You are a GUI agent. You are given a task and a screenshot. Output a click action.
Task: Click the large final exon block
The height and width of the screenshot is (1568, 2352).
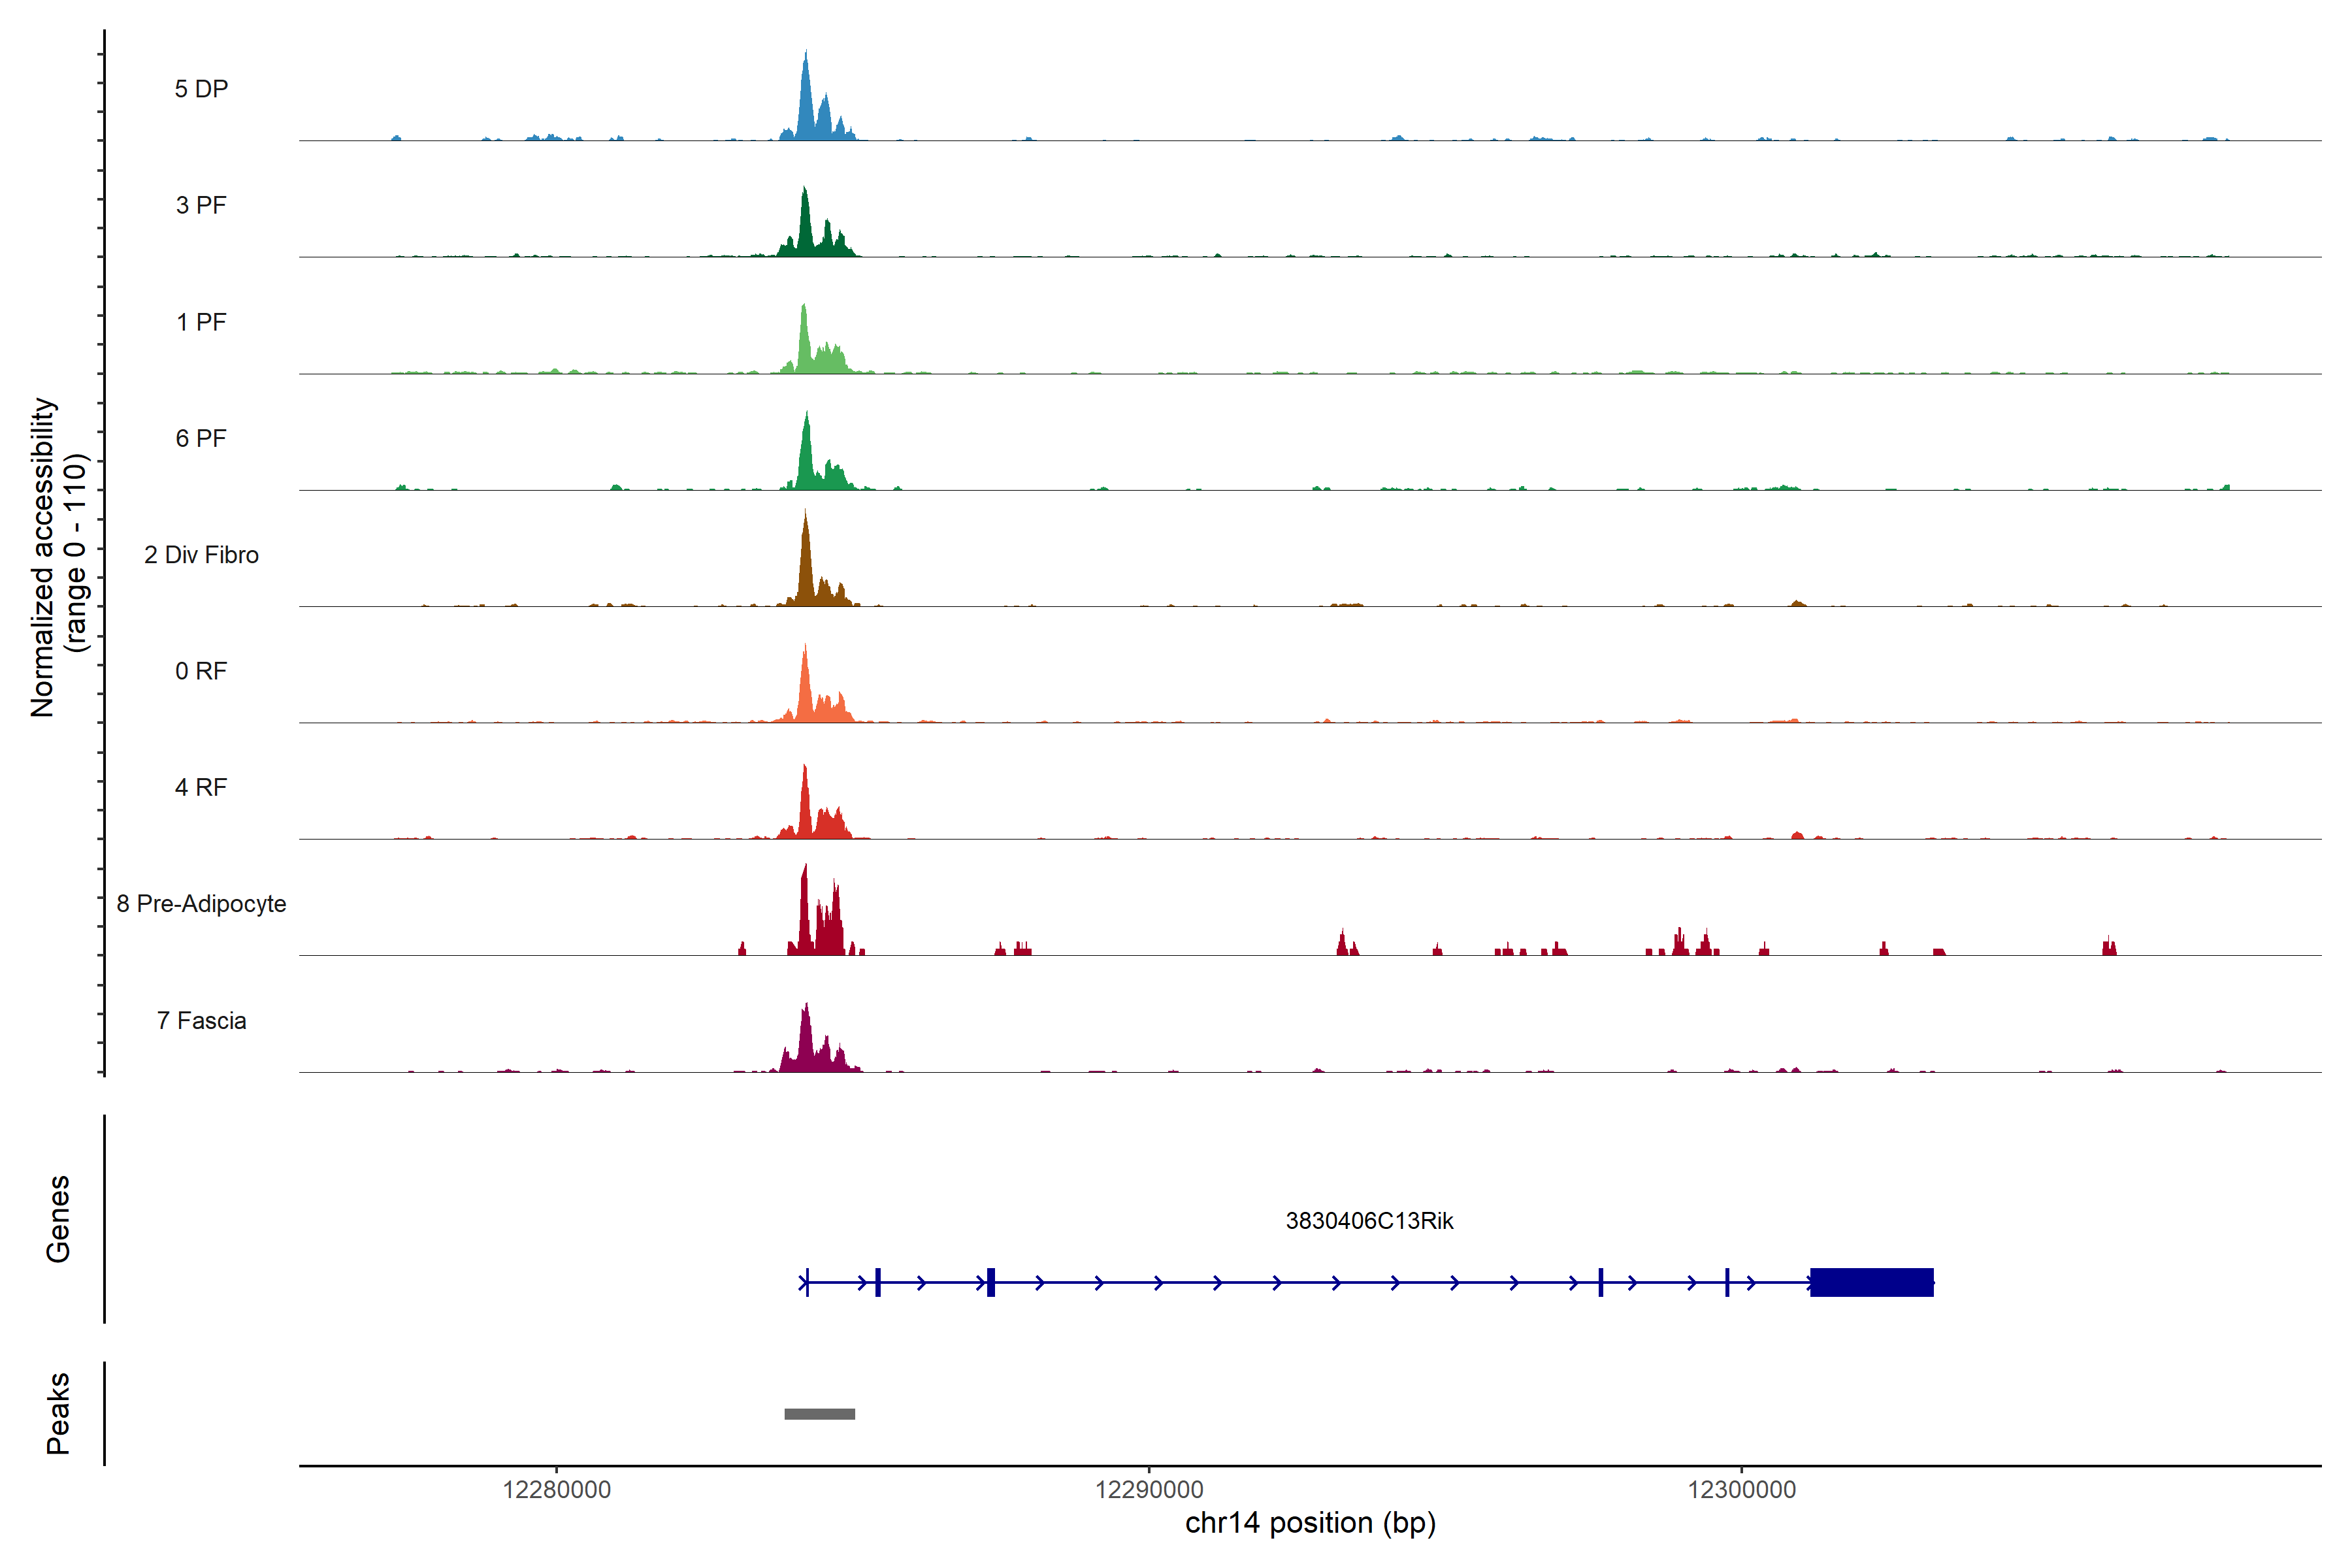1871,1282
